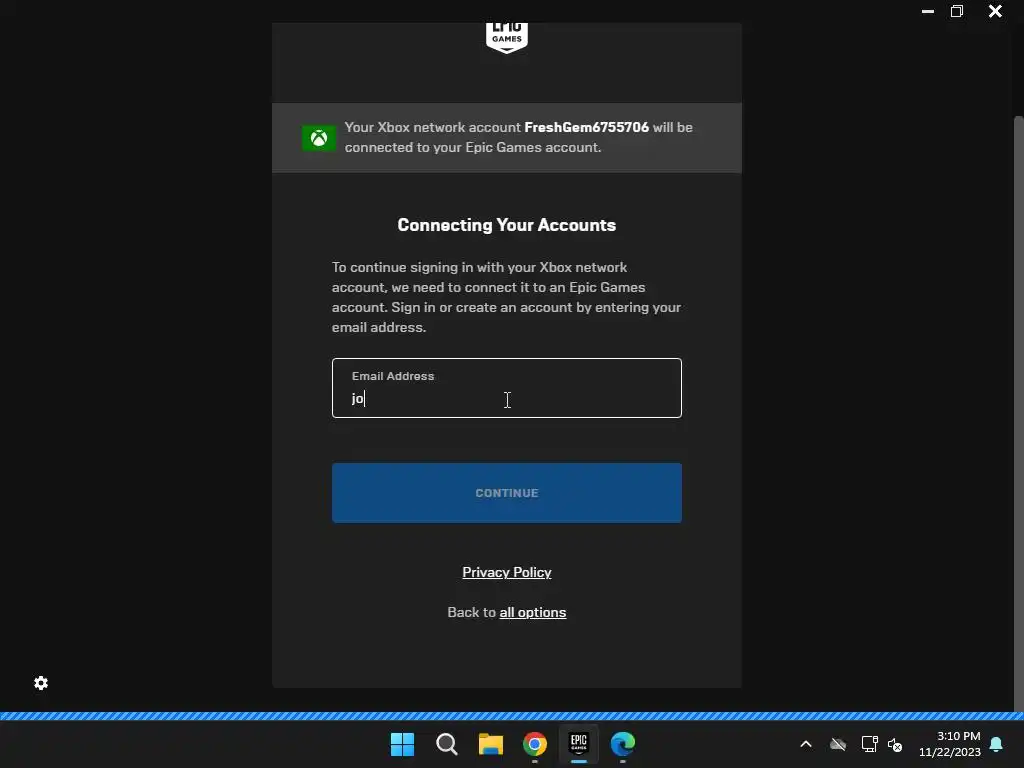
Task: Open taskbar Search
Action: pyautogui.click(x=447, y=744)
